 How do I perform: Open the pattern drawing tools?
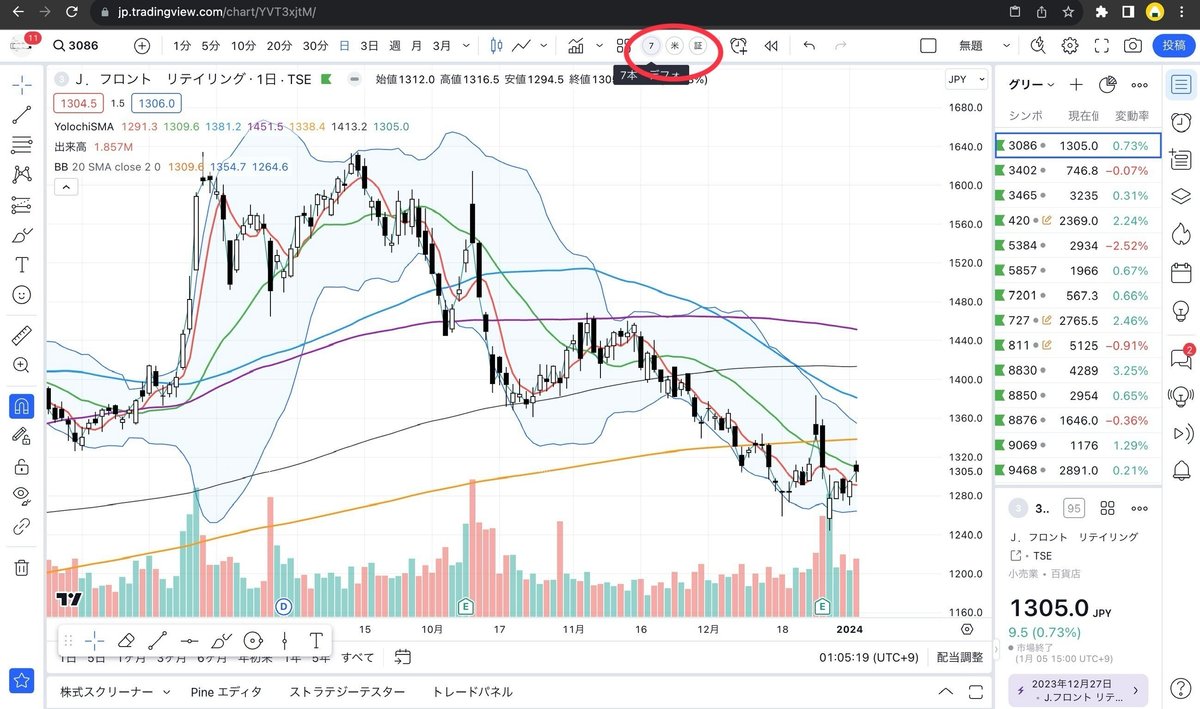pos(21,175)
